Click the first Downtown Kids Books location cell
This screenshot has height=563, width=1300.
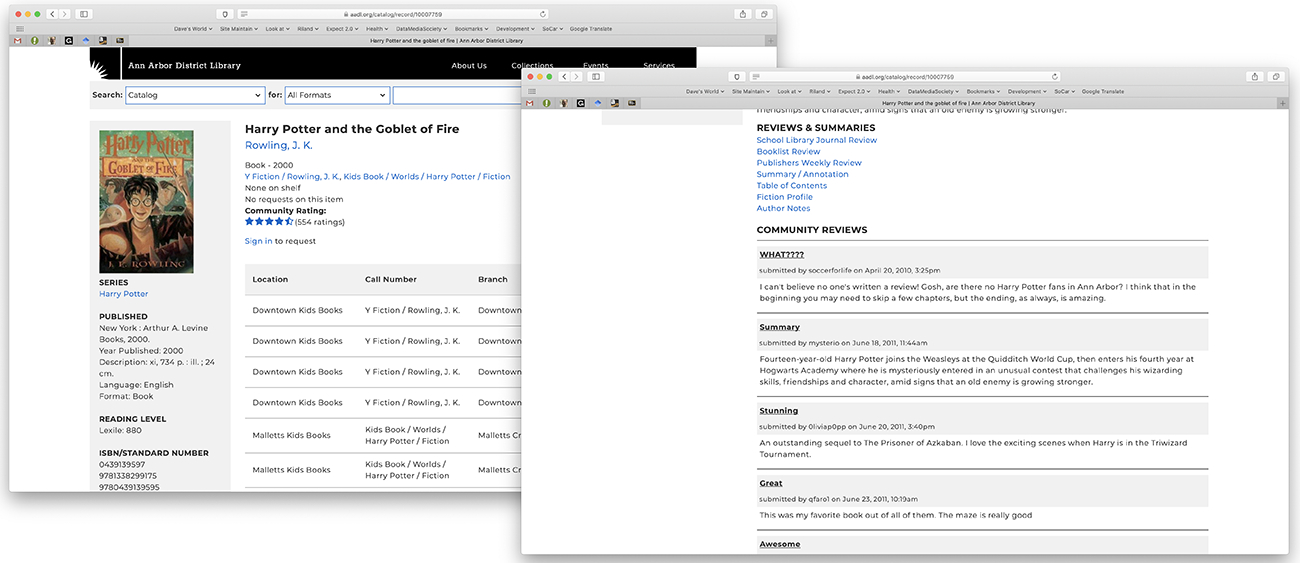click(x=297, y=310)
